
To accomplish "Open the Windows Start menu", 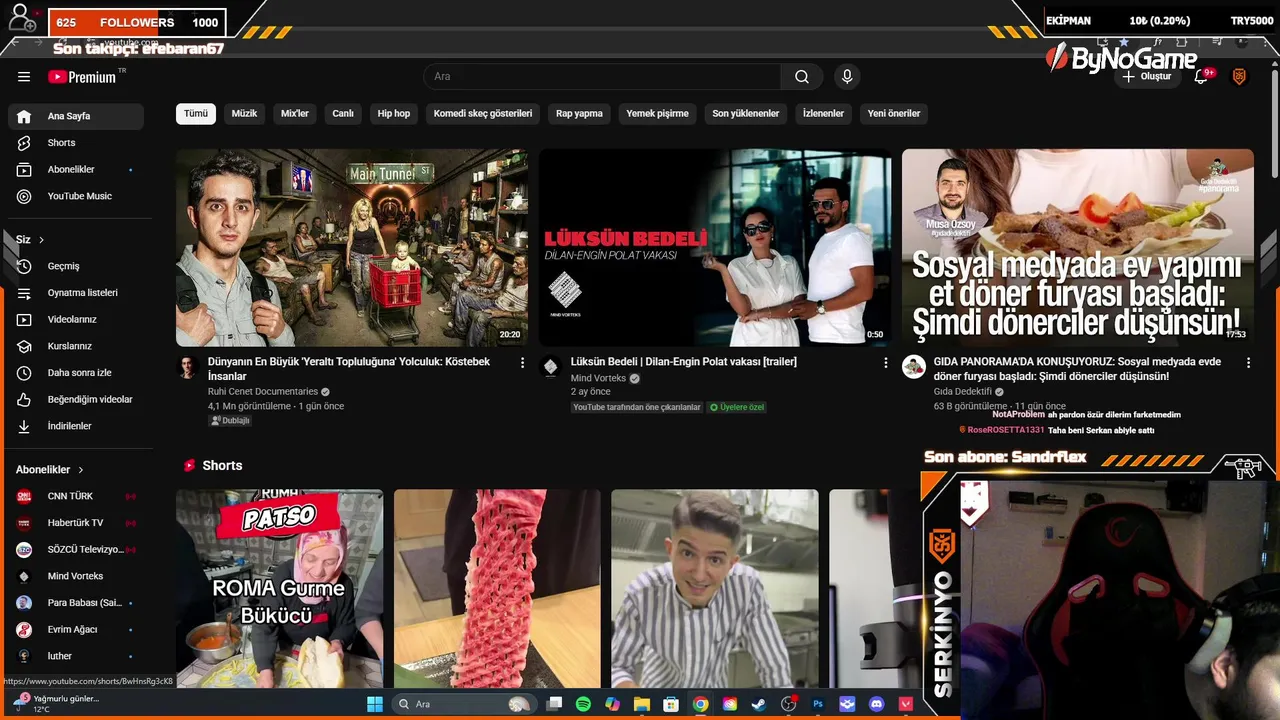I will coord(375,704).
